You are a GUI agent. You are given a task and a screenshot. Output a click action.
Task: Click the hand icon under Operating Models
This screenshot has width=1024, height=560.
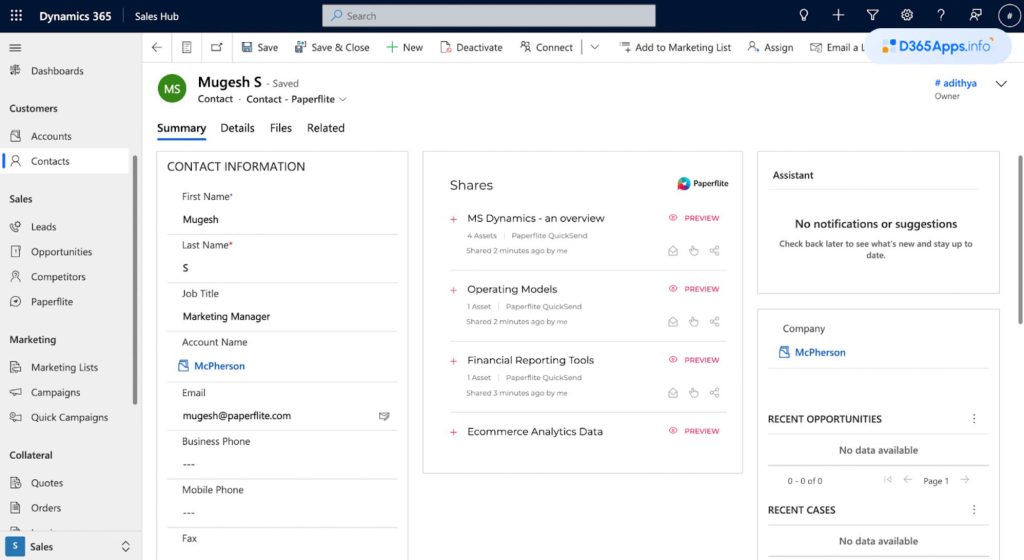click(694, 322)
